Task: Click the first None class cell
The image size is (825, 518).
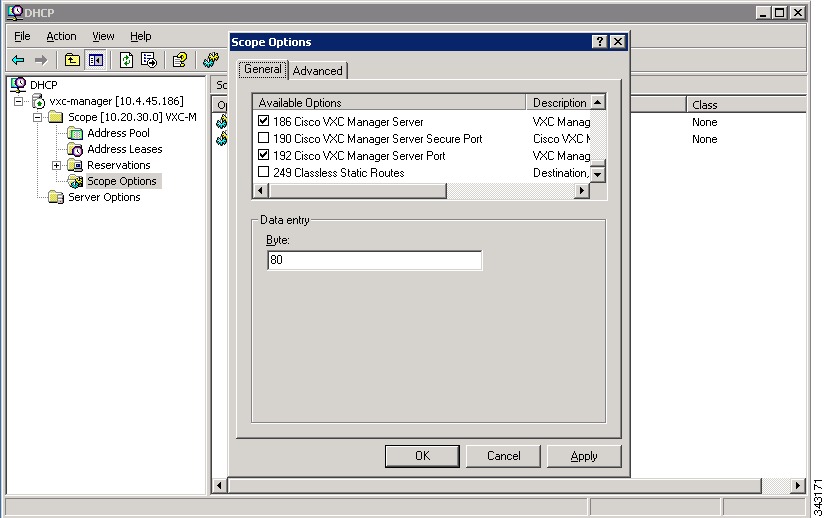Action: [705, 122]
